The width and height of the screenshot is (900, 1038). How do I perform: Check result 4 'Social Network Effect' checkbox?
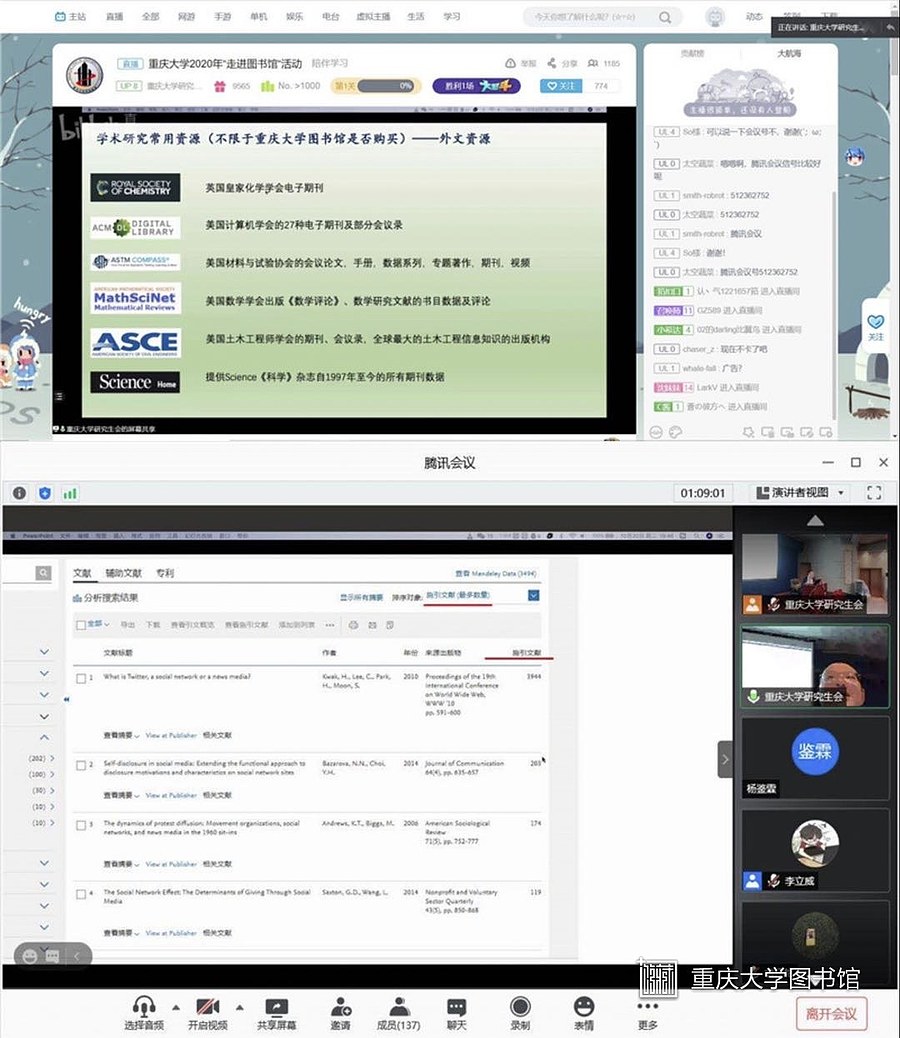(81, 894)
